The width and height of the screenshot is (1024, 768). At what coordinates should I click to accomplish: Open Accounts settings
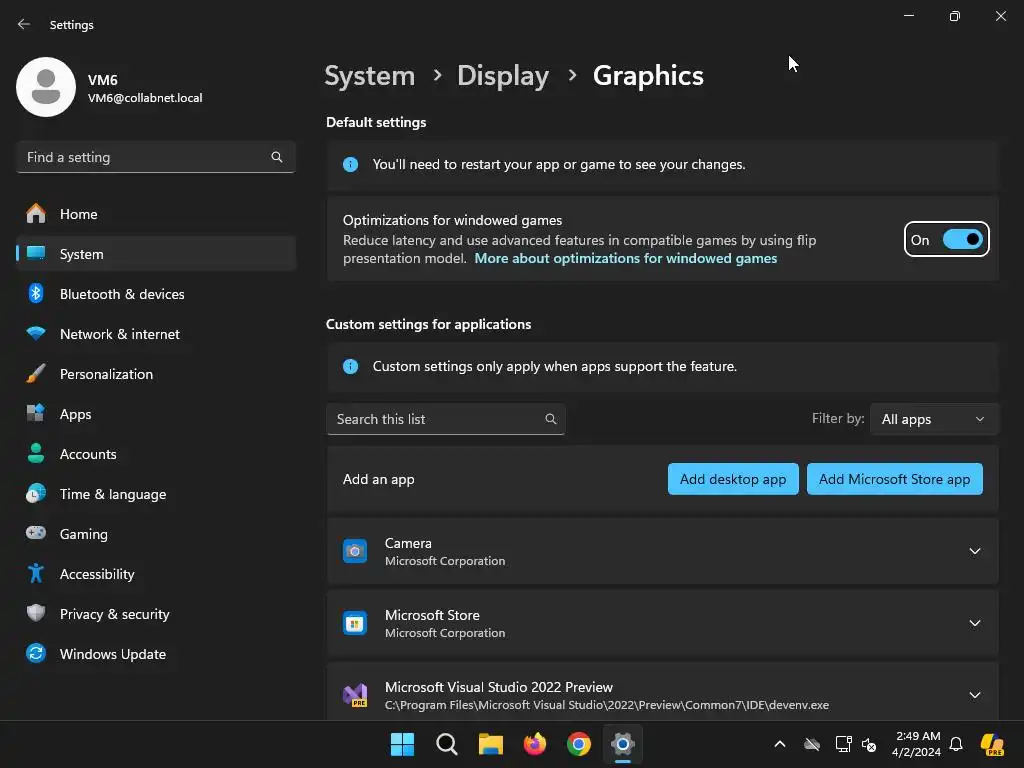click(155, 453)
